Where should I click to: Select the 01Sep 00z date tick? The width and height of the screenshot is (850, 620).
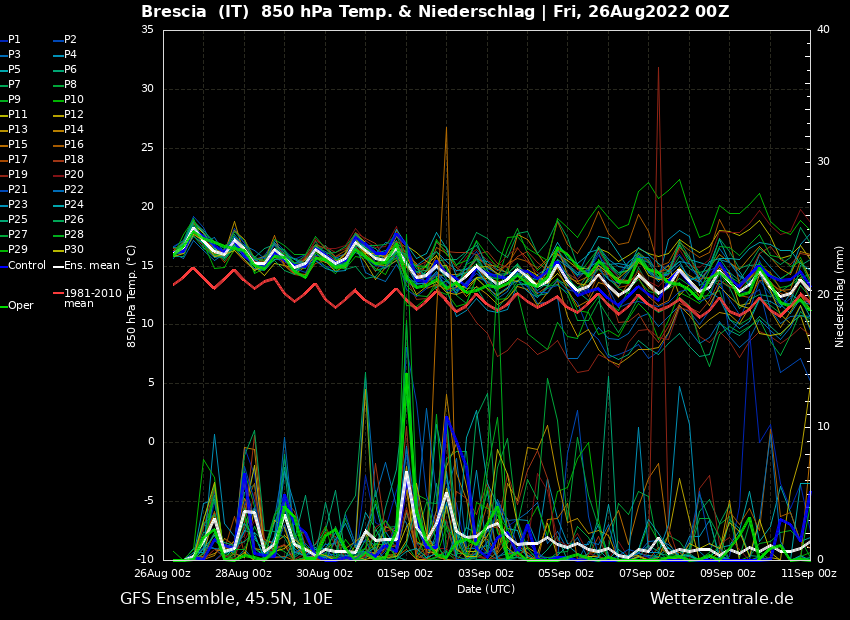(x=405, y=574)
